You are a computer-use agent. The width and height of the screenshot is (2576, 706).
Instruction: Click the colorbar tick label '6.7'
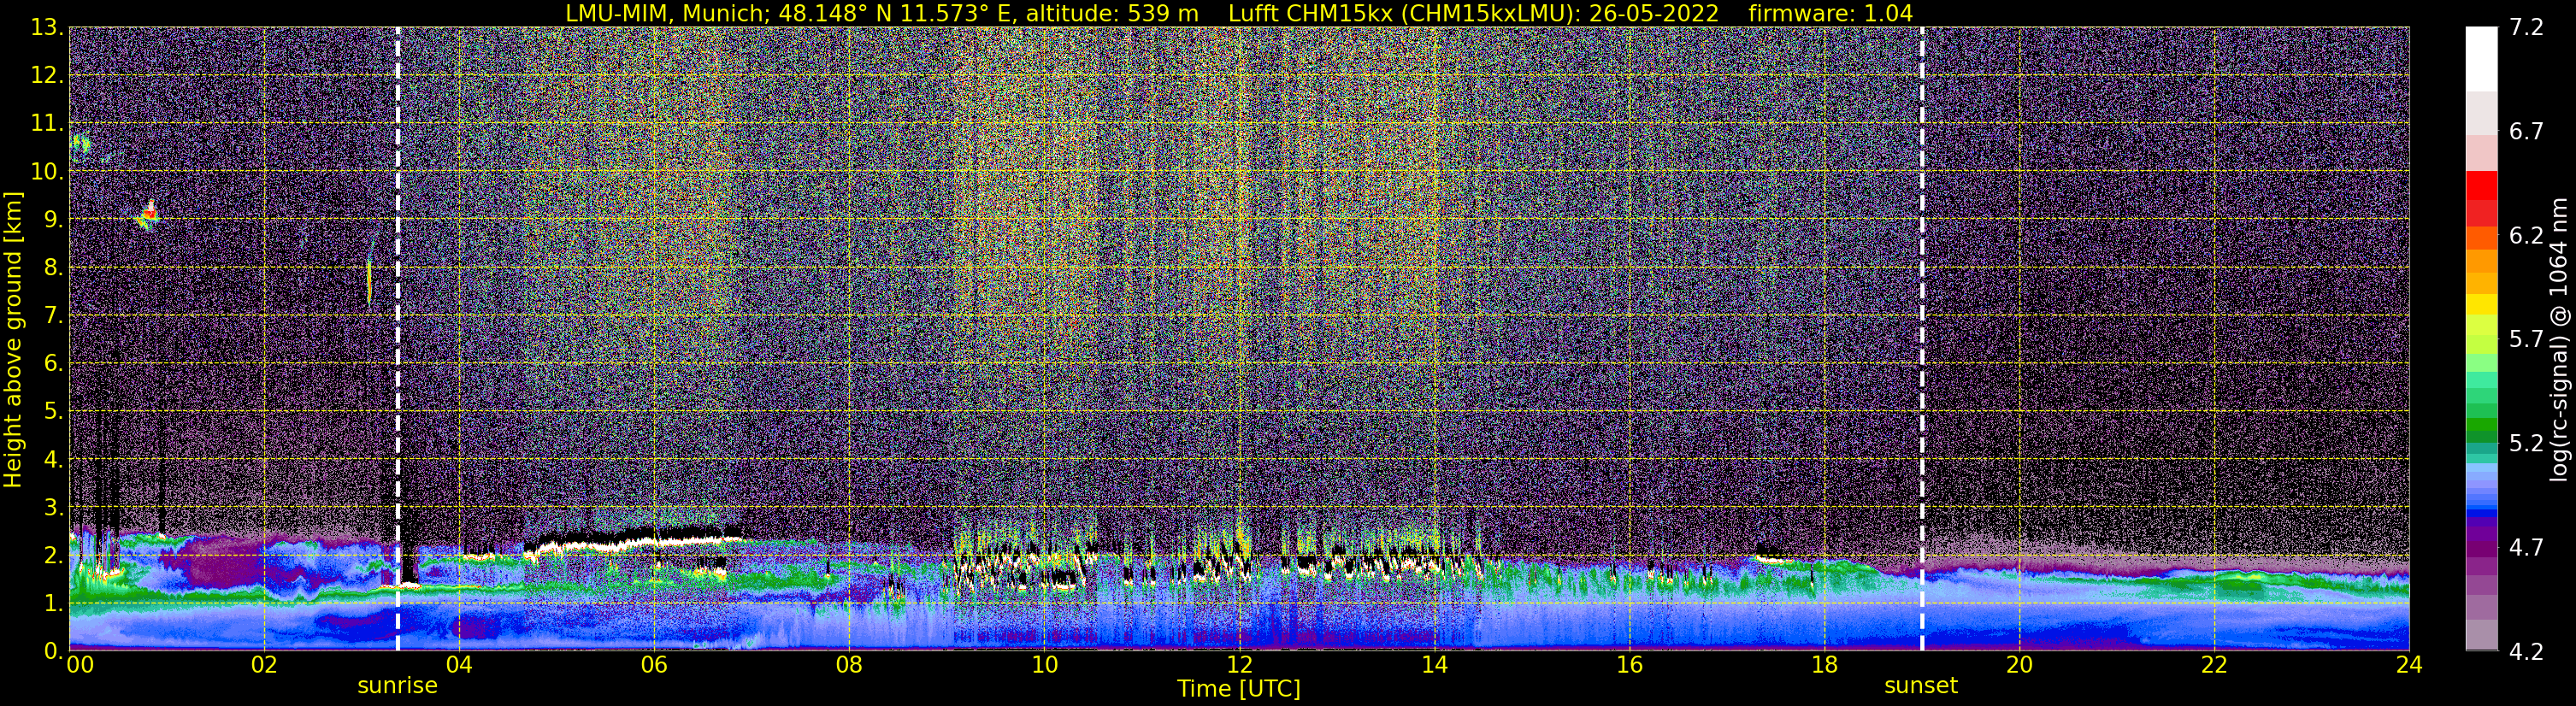[2526, 132]
